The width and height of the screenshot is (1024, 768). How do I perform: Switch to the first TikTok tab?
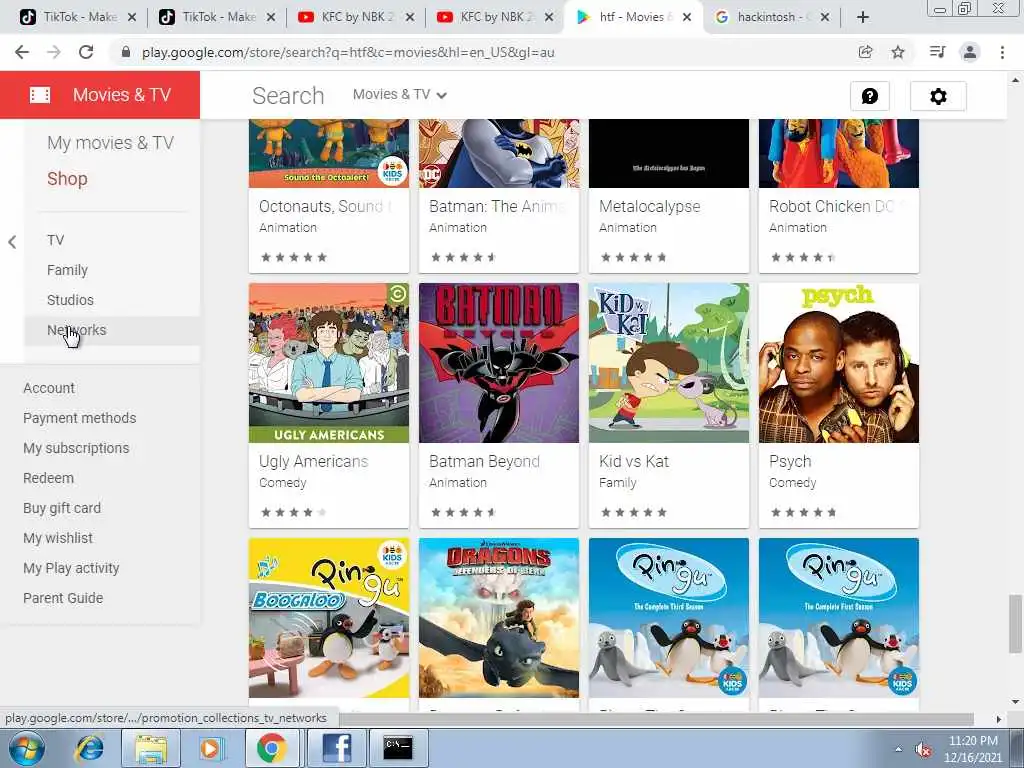[77, 17]
